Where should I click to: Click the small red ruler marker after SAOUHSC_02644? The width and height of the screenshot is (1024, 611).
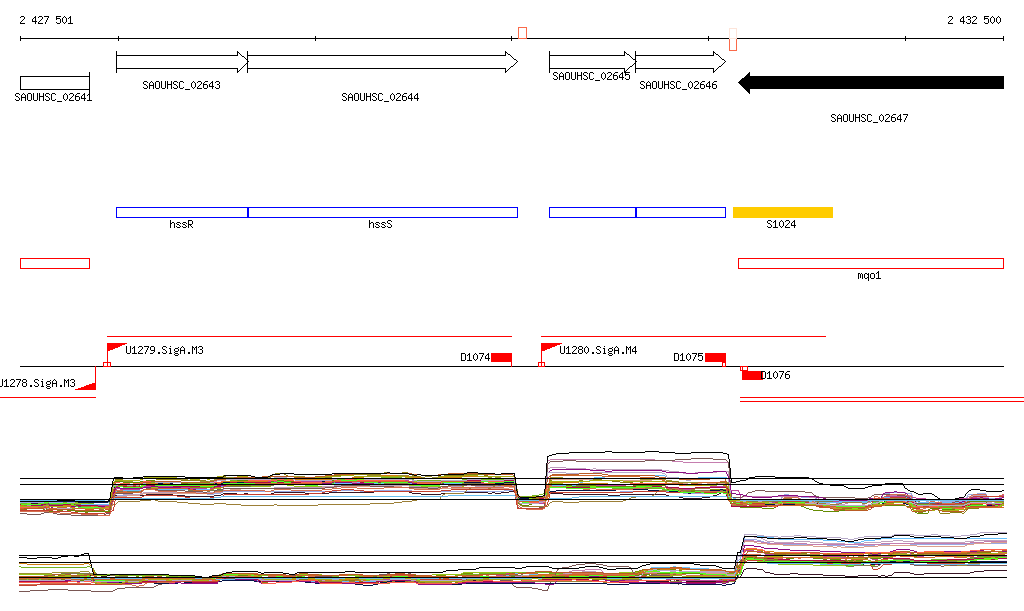click(522, 33)
